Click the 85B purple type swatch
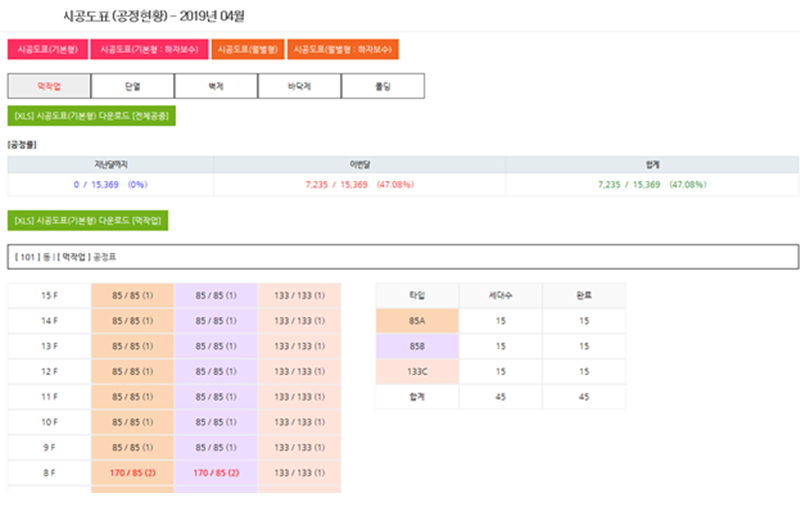 pos(417,347)
